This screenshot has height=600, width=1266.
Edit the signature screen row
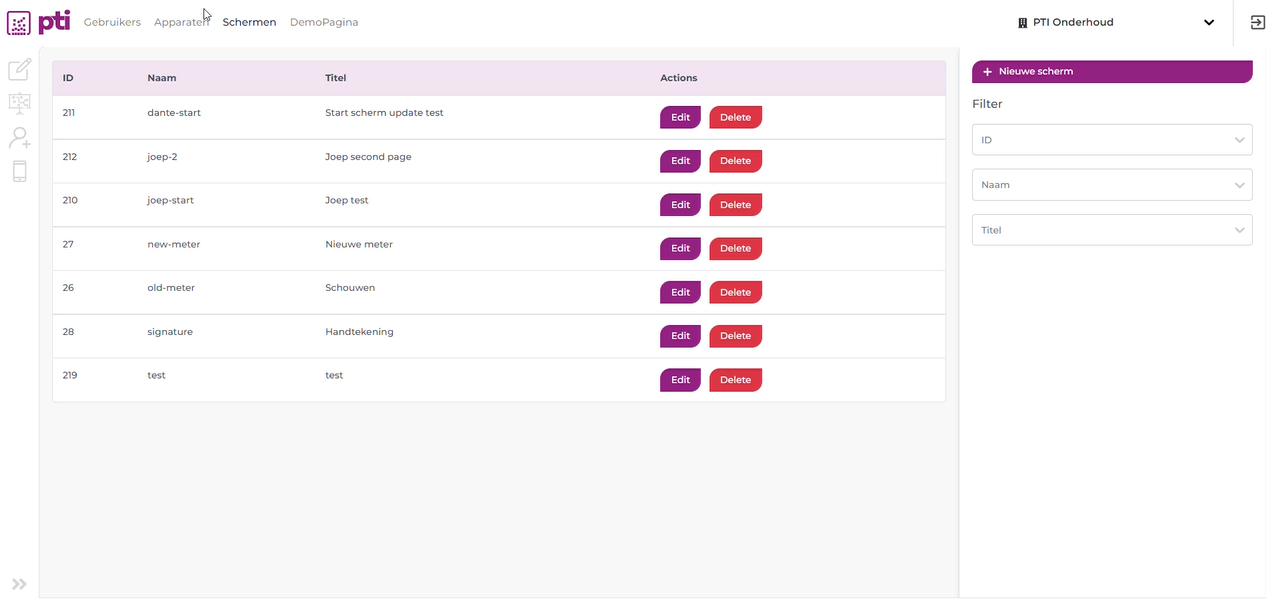[x=680, y=336]
